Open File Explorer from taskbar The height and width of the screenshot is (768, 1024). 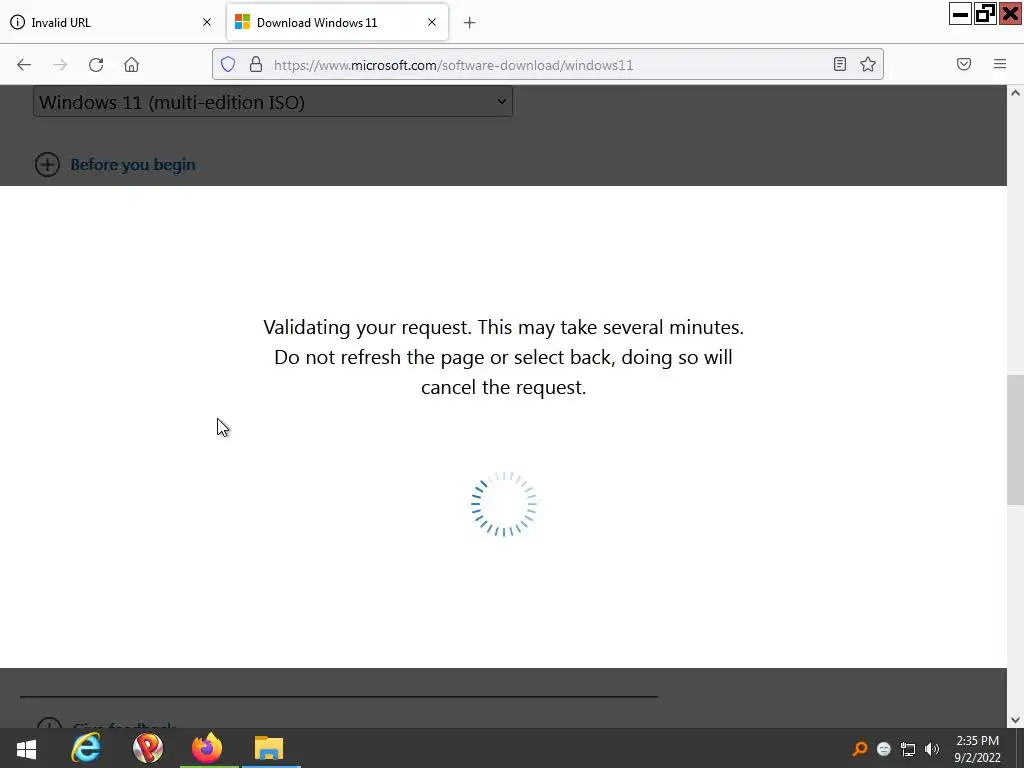tap(268, 748)
